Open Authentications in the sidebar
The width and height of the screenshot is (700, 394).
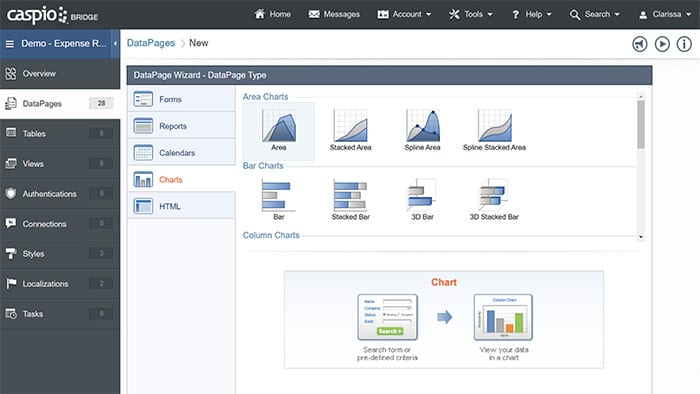tap(60, 194)
